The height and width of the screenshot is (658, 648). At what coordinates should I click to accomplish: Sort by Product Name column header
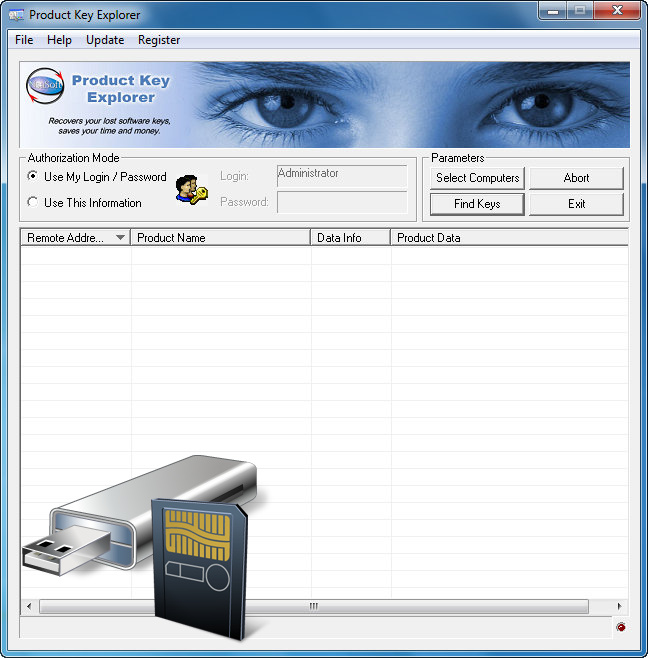coord(220,238)
